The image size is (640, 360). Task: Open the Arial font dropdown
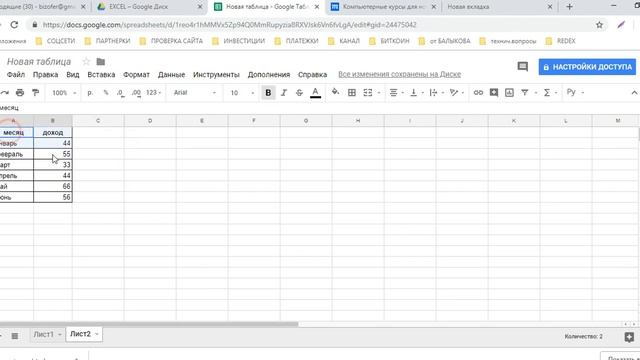click(x=195, y=93)
